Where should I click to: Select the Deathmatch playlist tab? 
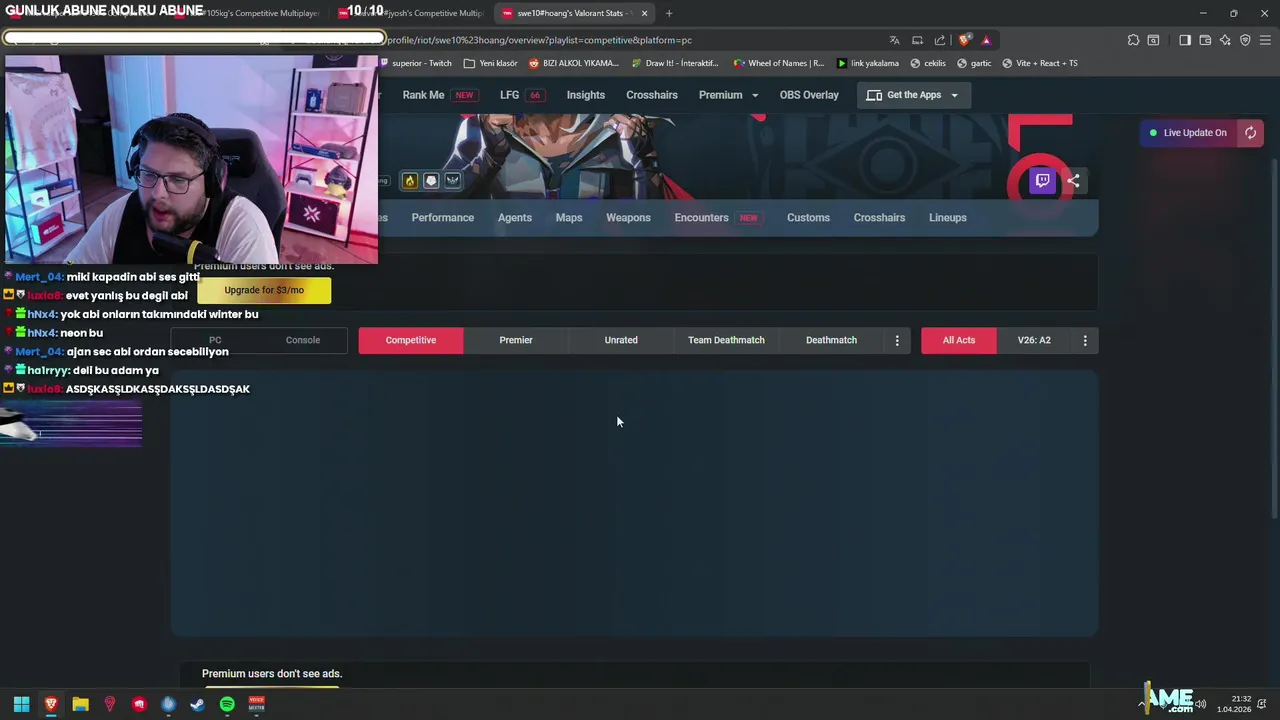[831, 340]
